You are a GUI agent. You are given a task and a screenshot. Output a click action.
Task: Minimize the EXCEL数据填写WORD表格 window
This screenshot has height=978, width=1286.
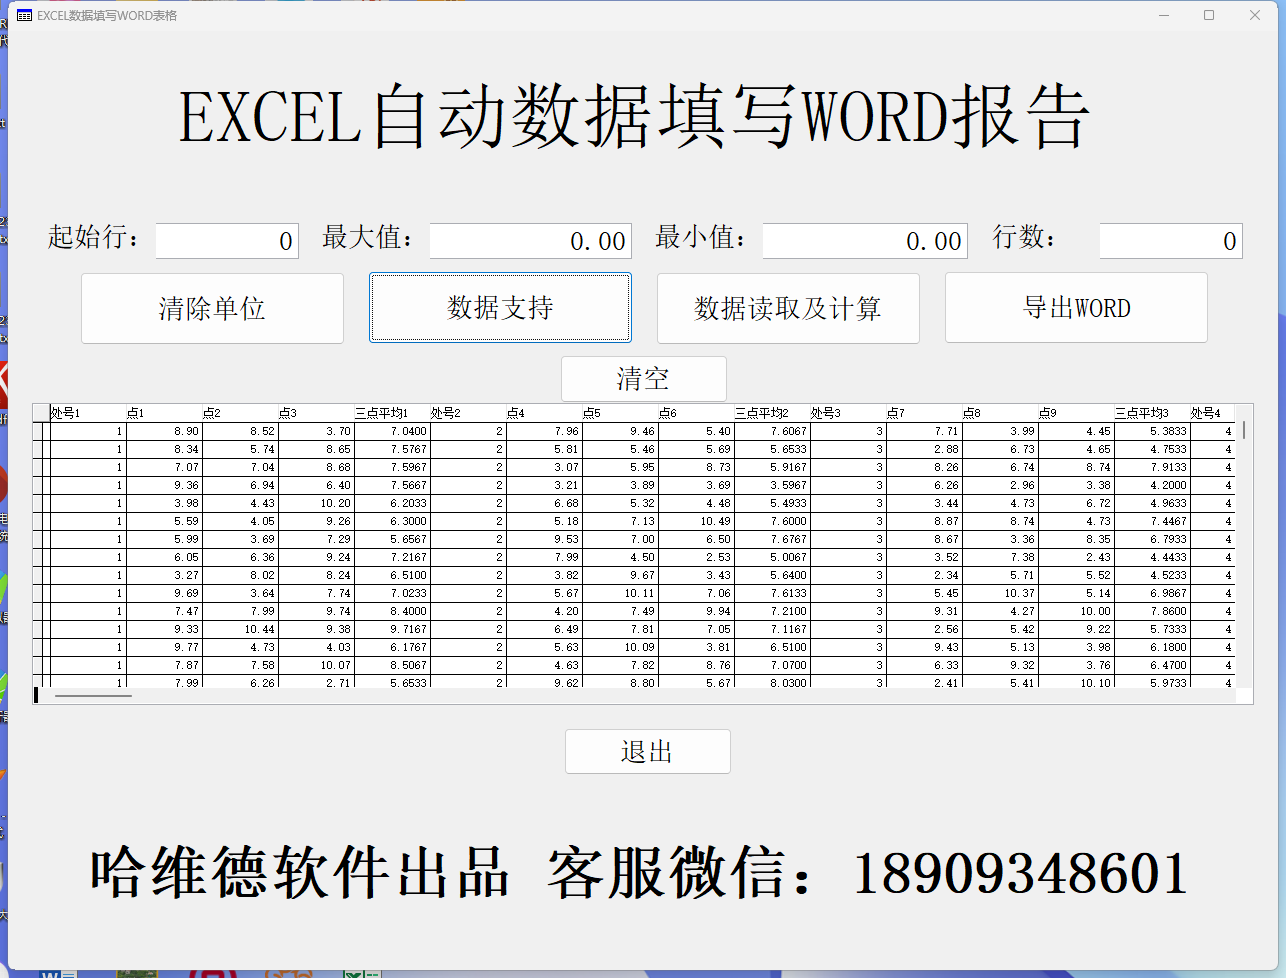pos(1164,15)
